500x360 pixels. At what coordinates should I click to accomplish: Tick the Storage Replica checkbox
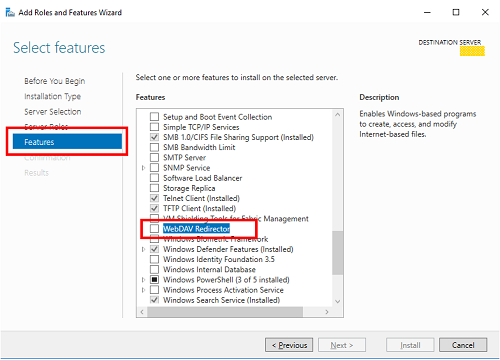(x=154, y=188)
